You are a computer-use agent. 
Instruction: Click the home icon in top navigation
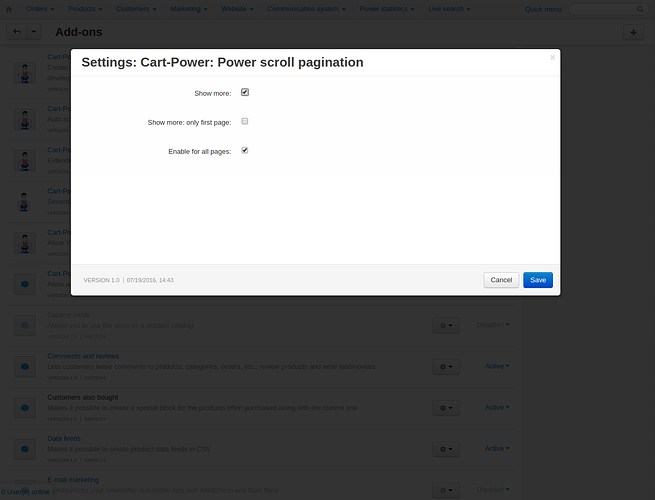8,9
